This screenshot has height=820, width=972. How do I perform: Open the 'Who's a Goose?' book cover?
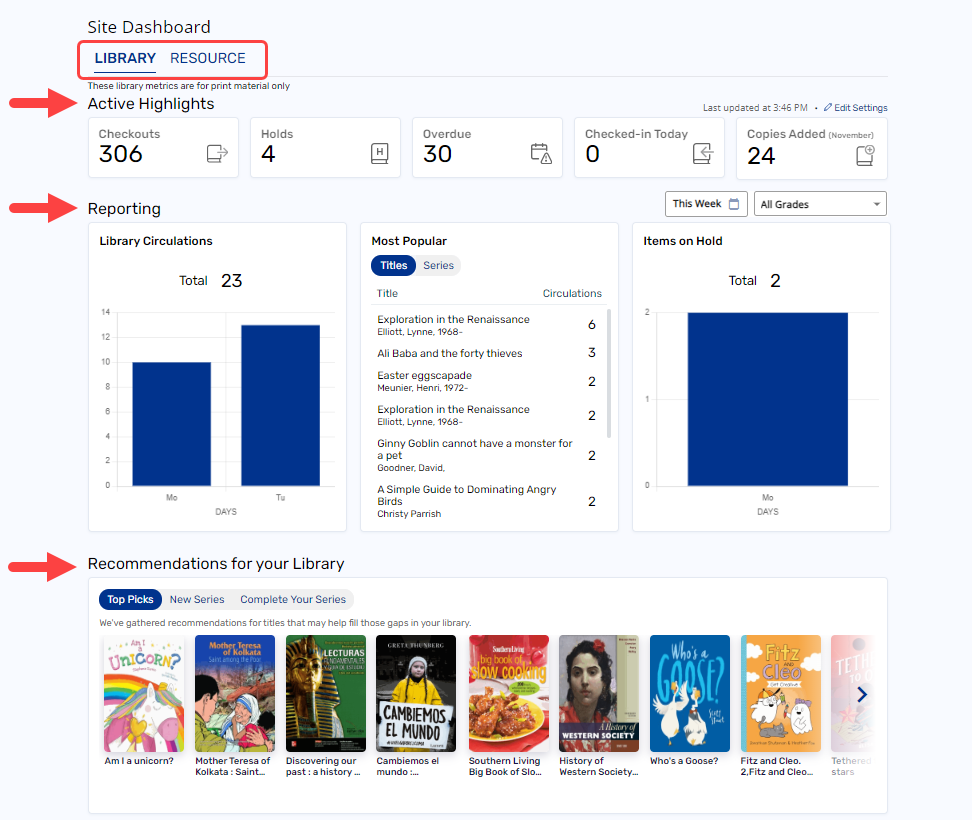coord(689,693)
